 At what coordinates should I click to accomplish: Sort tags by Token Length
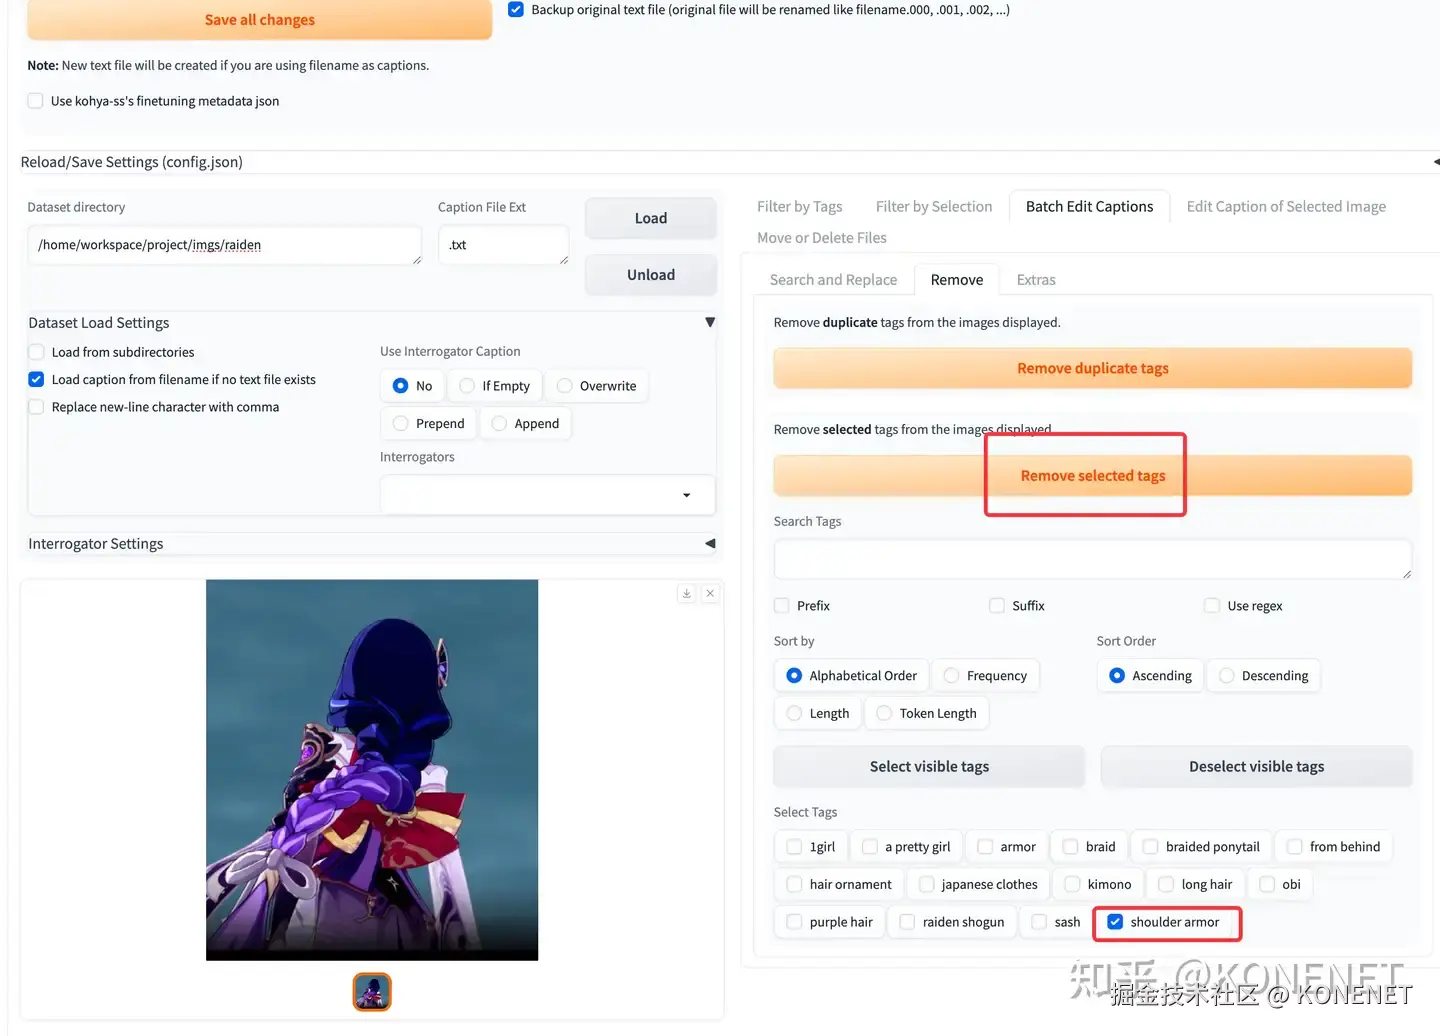[926, 714]
